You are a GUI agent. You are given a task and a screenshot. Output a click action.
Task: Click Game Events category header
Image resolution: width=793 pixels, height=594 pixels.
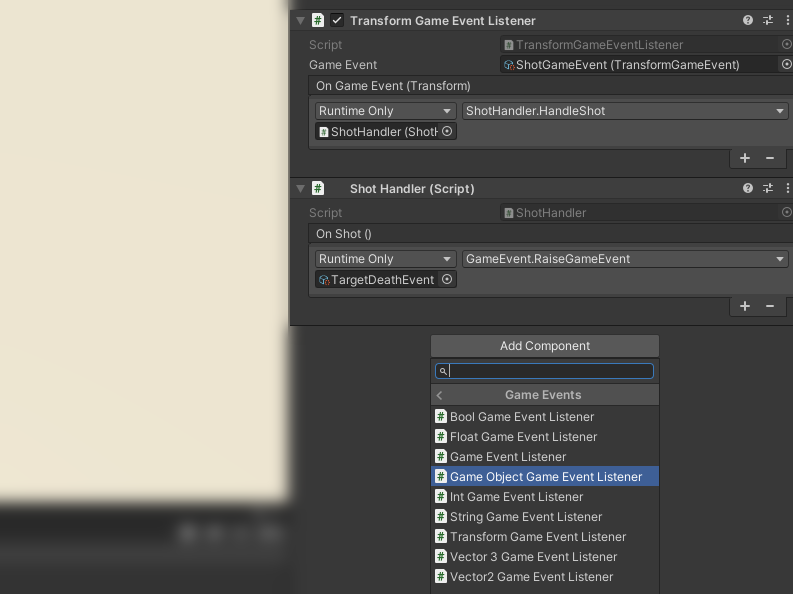coord(545,395)
